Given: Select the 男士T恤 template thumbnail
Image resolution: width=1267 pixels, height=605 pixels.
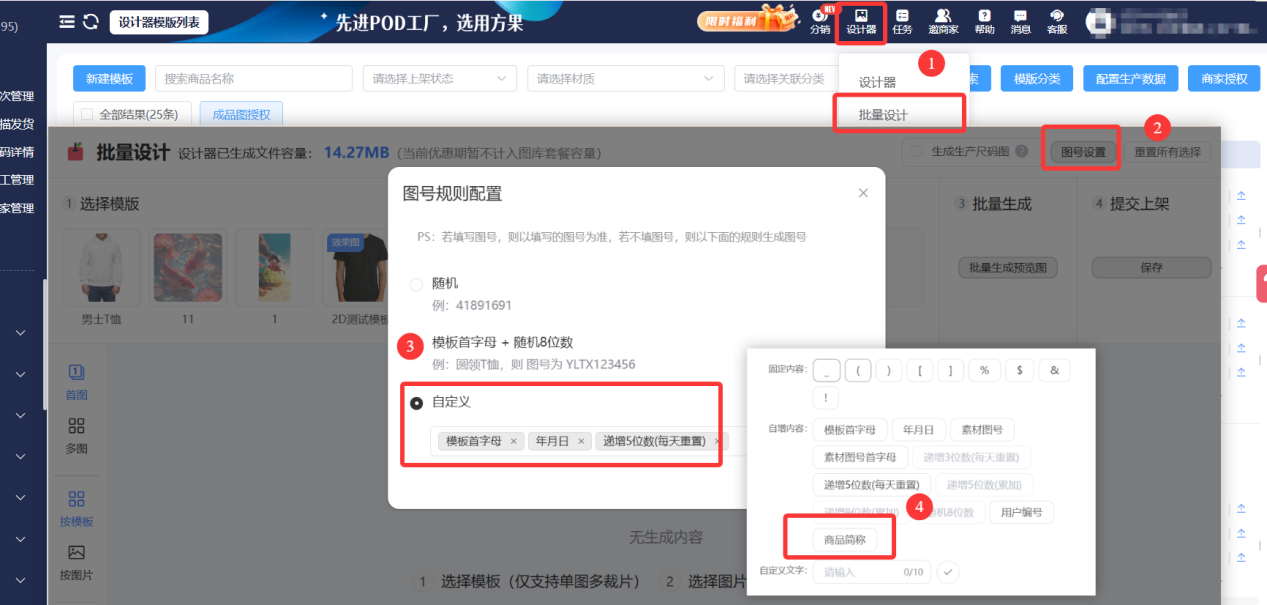Looking at the screenshot, I should [x=100, y=266].
